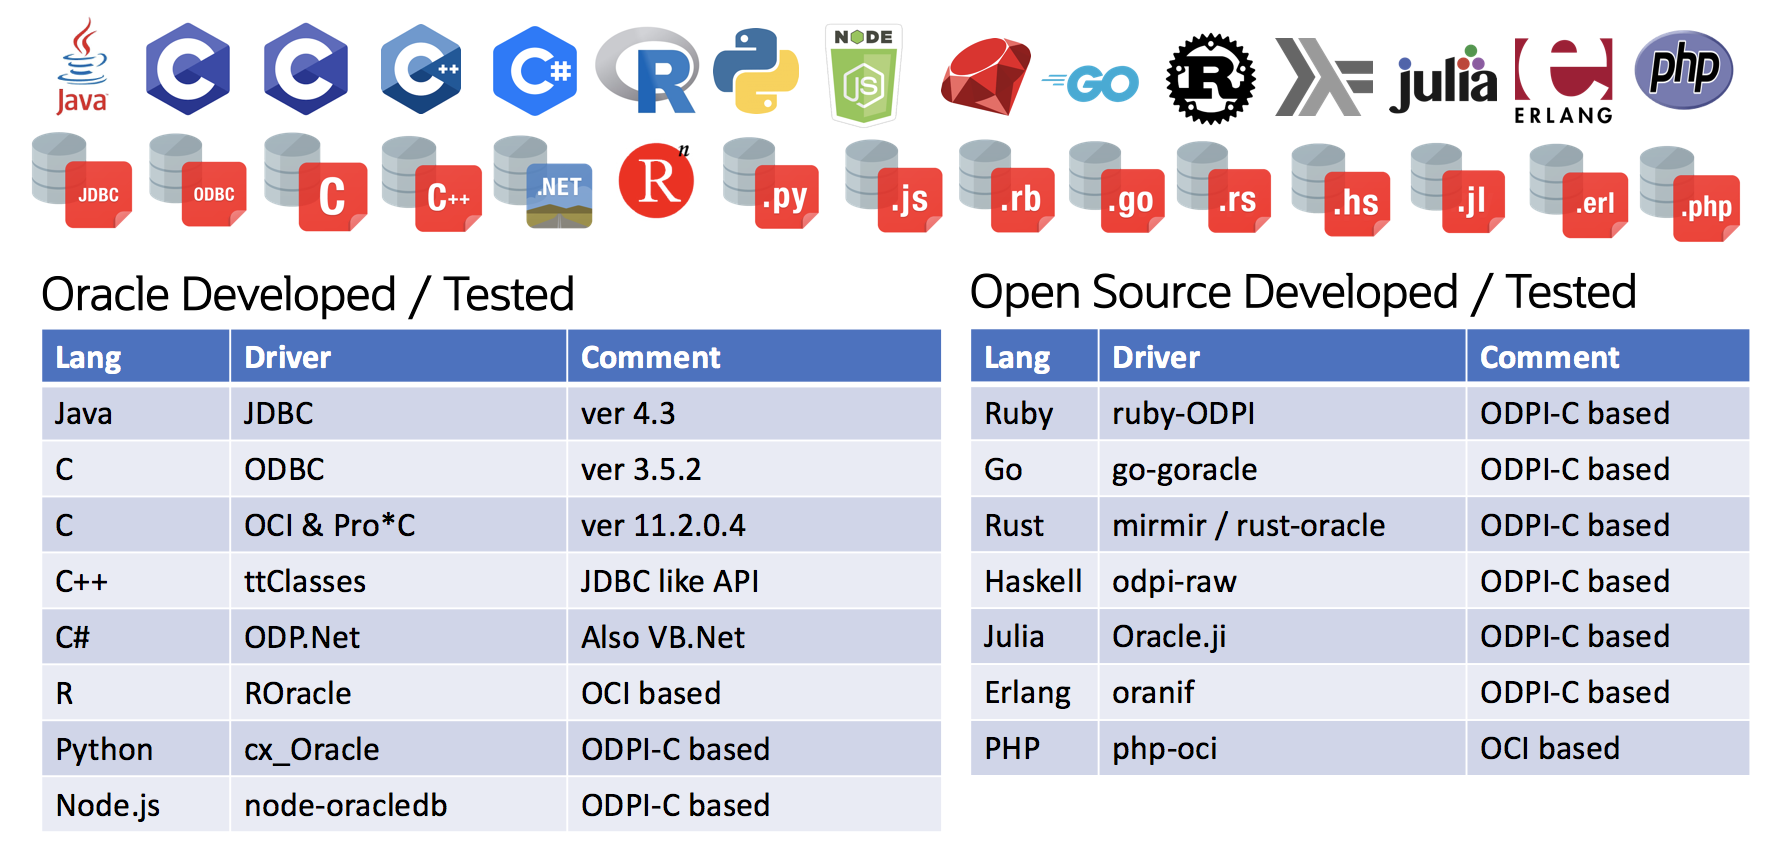Screen dimensions: 1784x848
Task: Select the .NET database icon
Action: (543, 182)
